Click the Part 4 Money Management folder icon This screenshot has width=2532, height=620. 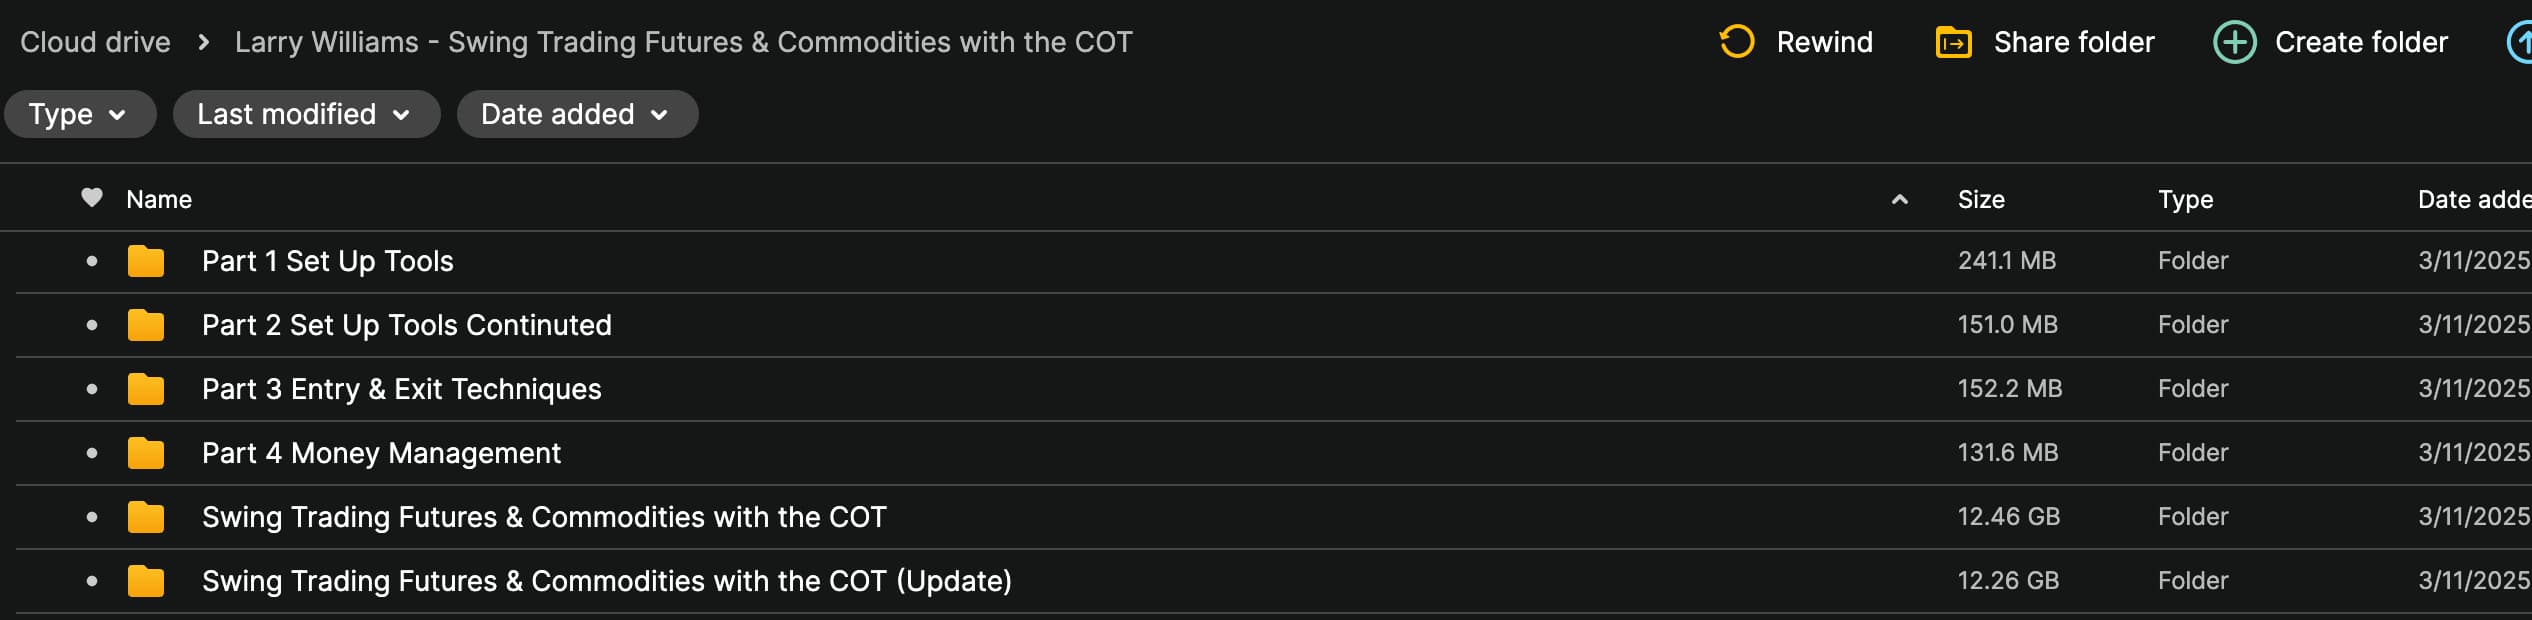point(146,453)
